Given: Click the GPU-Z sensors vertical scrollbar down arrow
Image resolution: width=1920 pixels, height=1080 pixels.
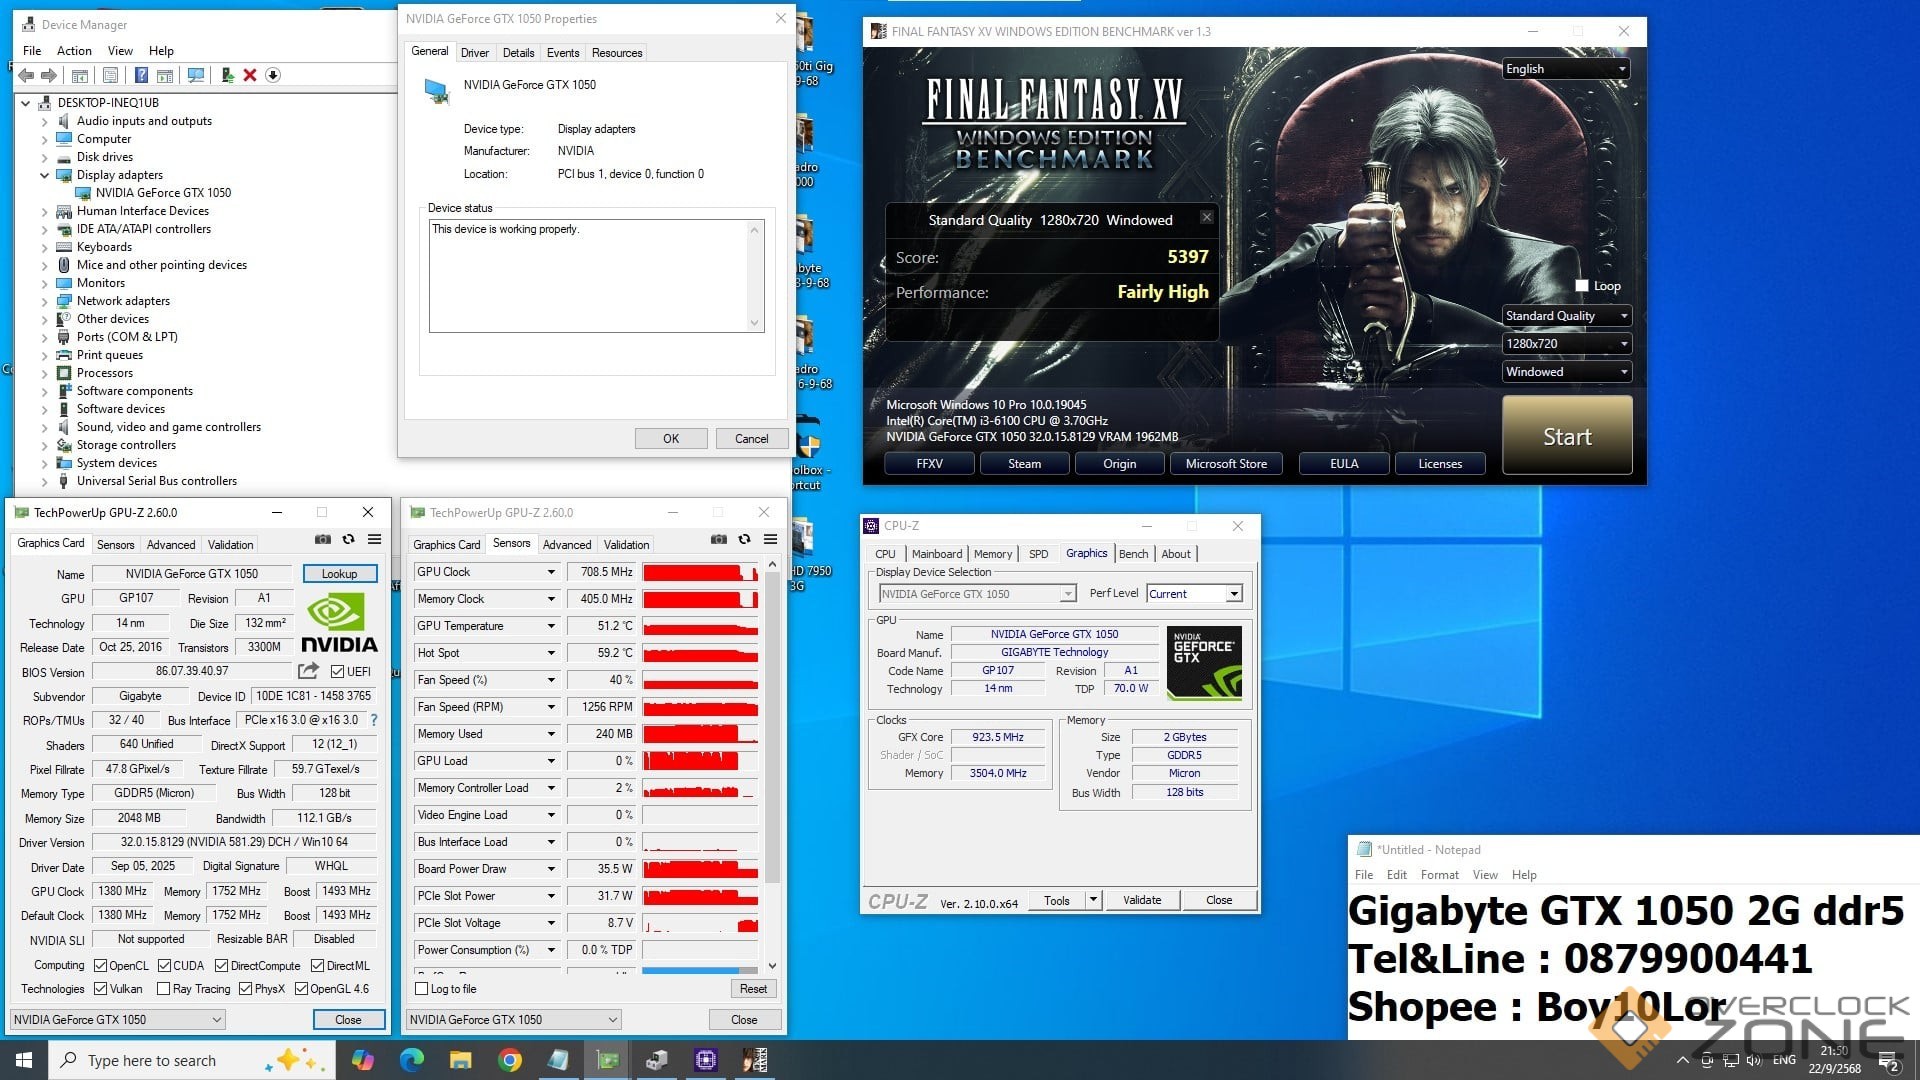Looking at the screenshot, I should coord(772,966).
